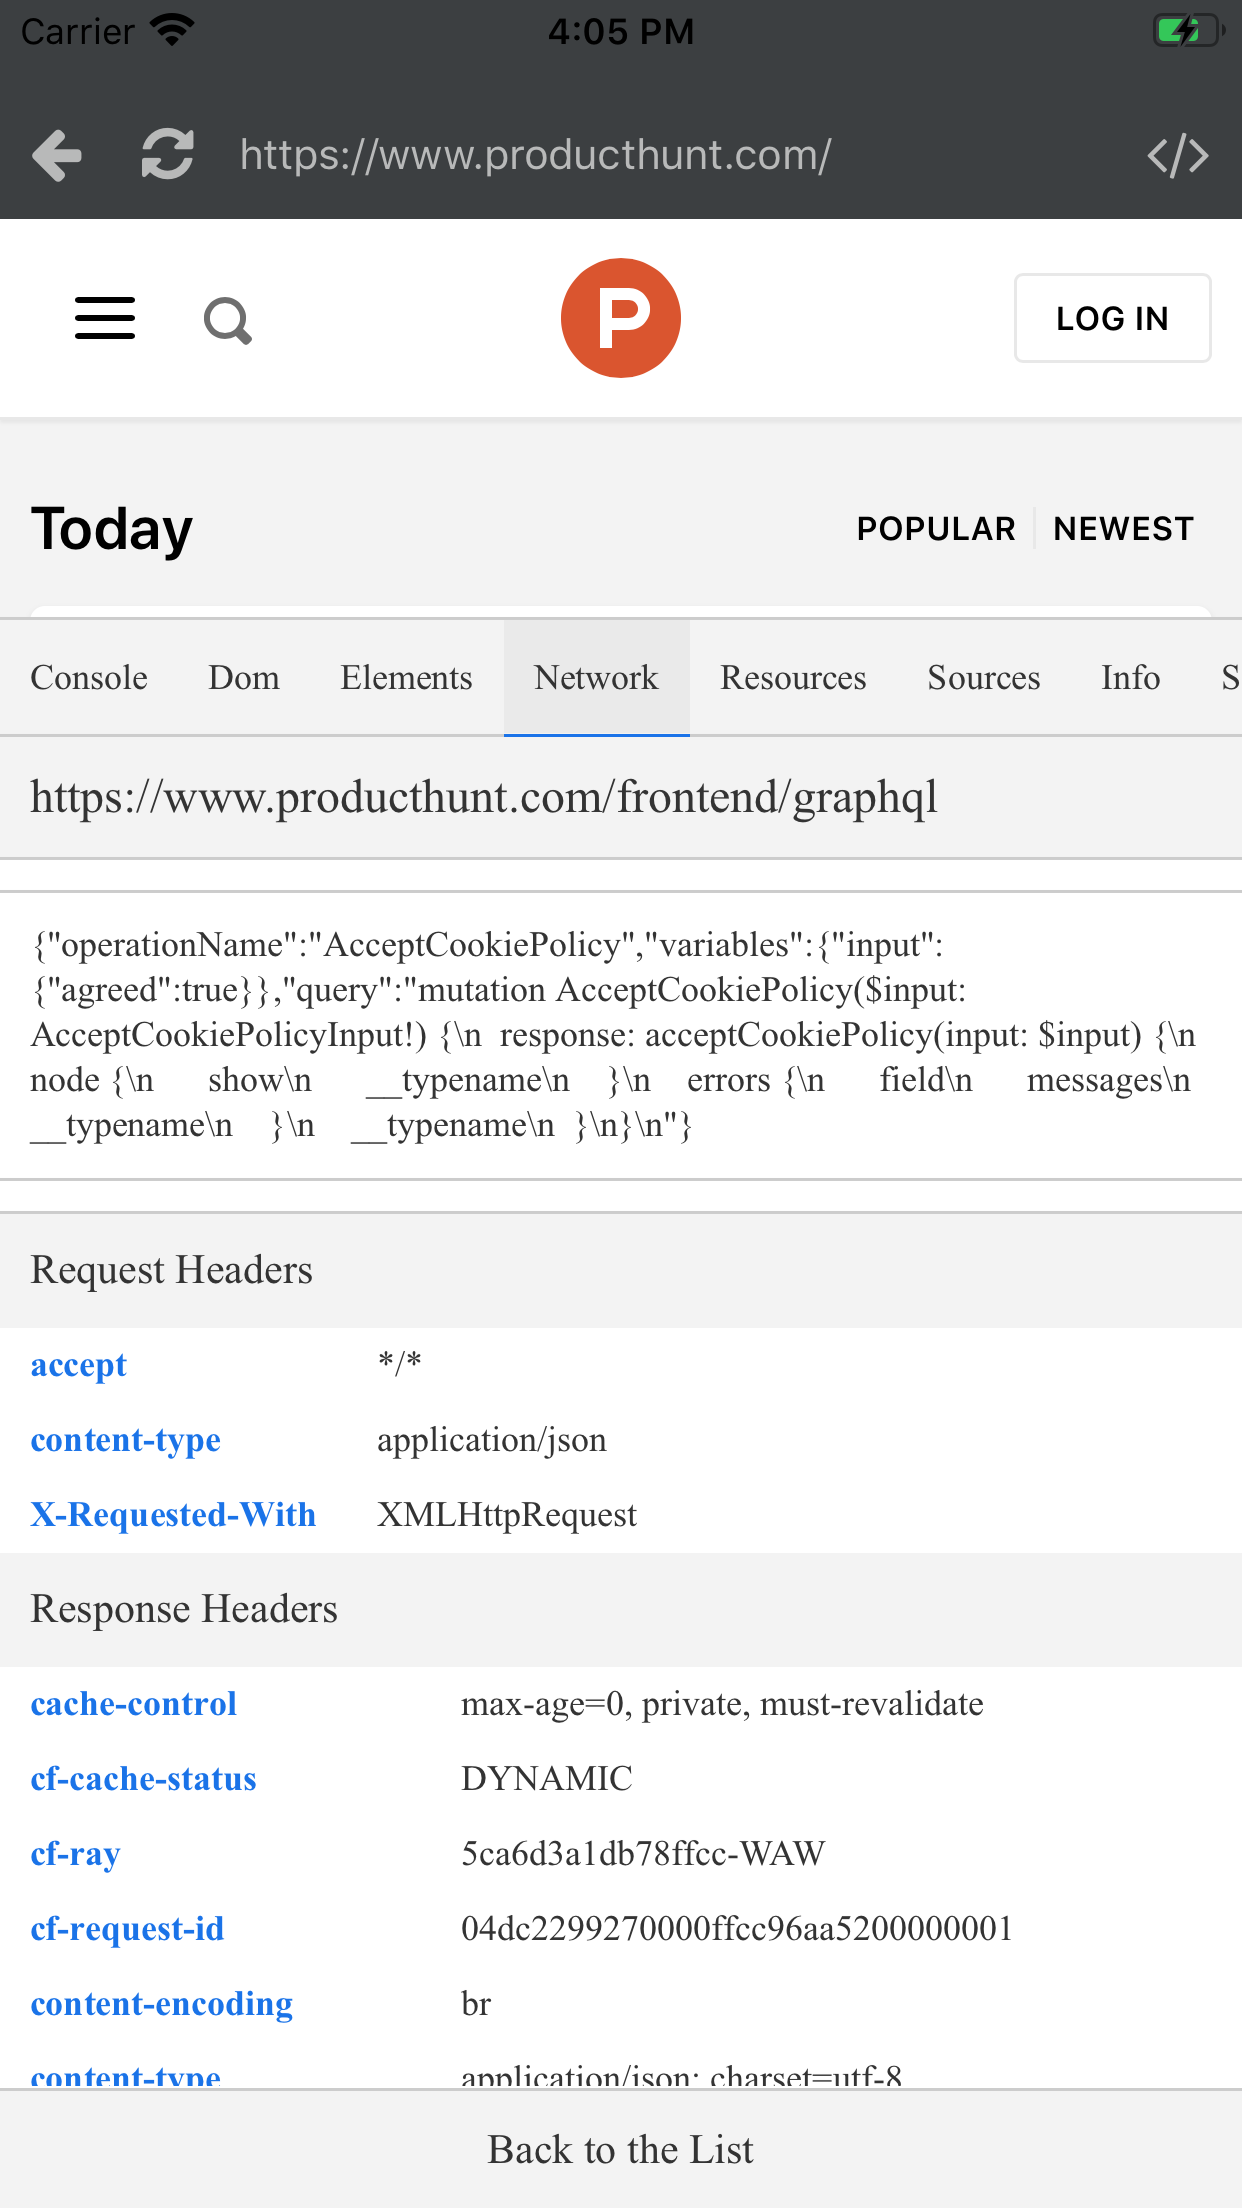Switch to the Sources tab
The image size is (1242, 2208).
pyautogui.click(x=984, y=678)
